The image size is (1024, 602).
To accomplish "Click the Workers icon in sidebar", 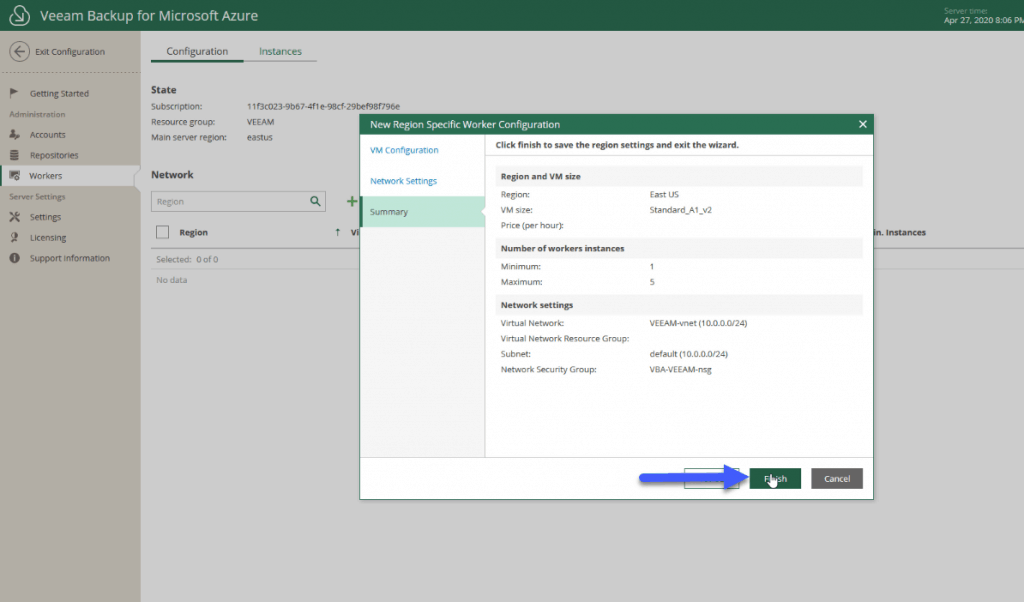I will click(14, 176).
